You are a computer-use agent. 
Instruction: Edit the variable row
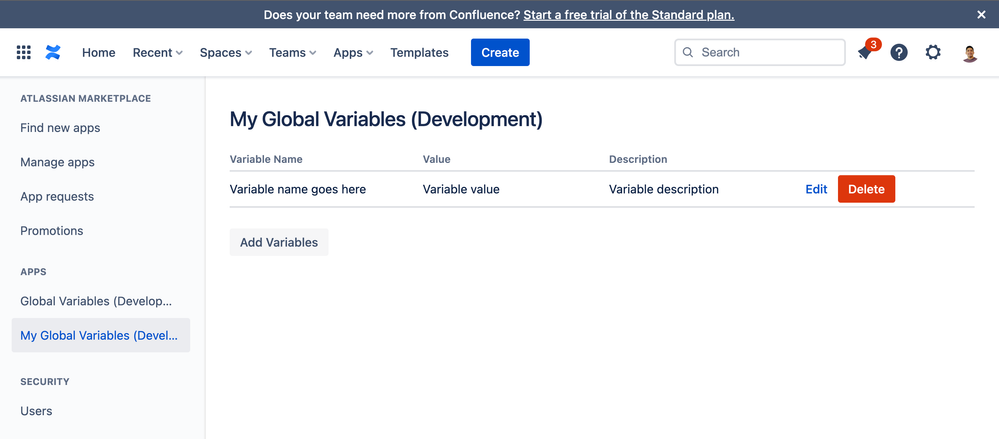(816, 189)
